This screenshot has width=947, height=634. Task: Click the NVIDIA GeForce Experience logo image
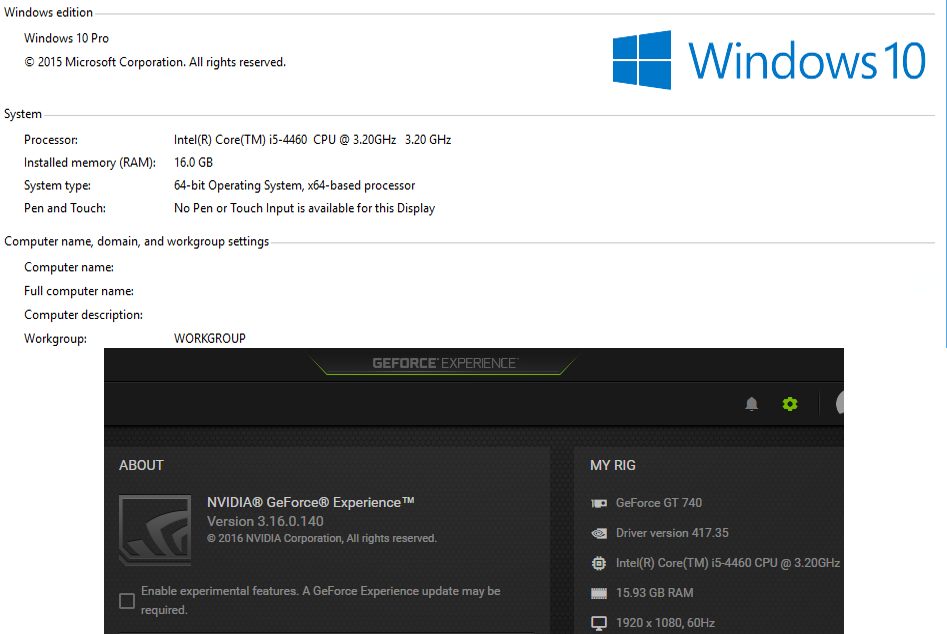coord(155,530)
